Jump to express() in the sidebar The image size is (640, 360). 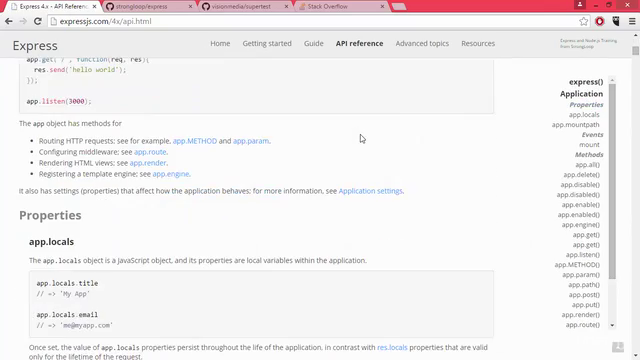[586, 82]
